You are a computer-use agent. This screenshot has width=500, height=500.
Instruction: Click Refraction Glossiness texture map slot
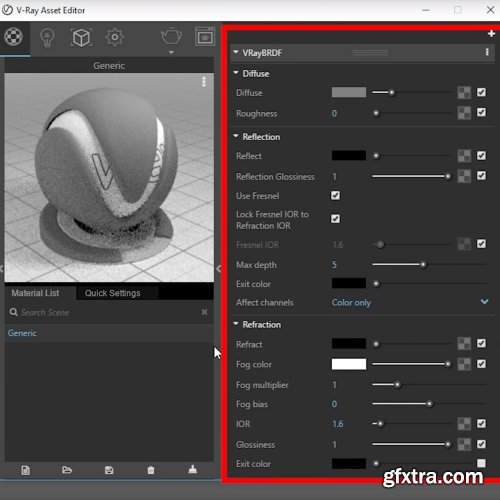(x=464, y=444)
